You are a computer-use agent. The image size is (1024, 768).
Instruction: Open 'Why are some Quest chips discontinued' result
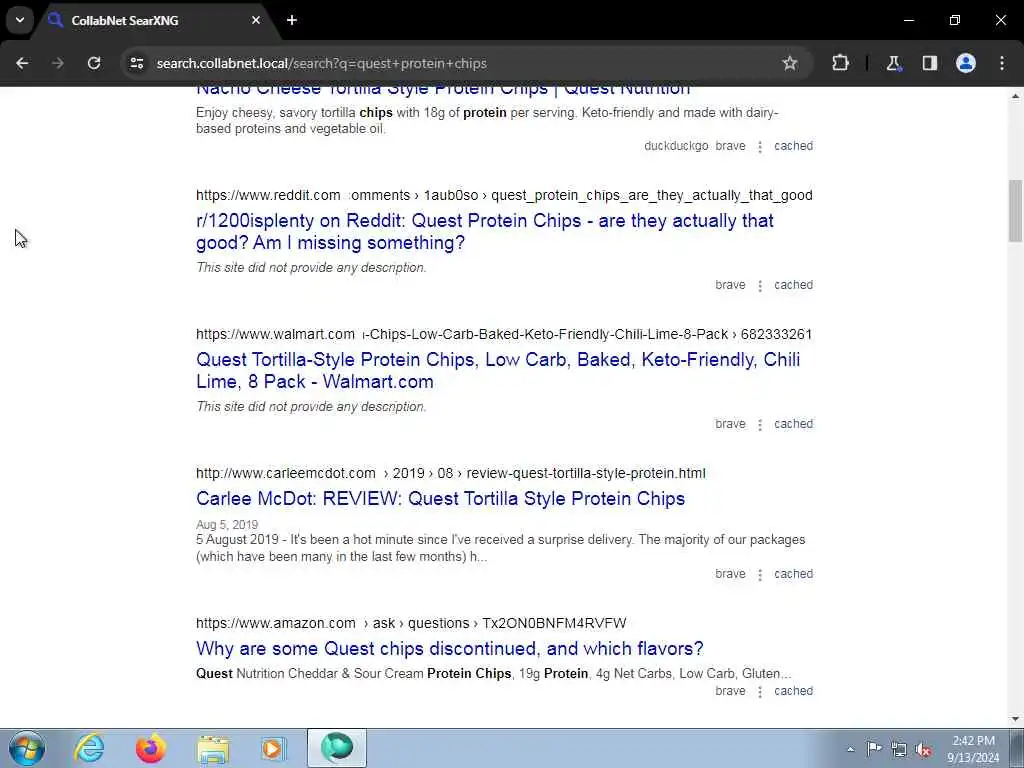coord(449,648)
